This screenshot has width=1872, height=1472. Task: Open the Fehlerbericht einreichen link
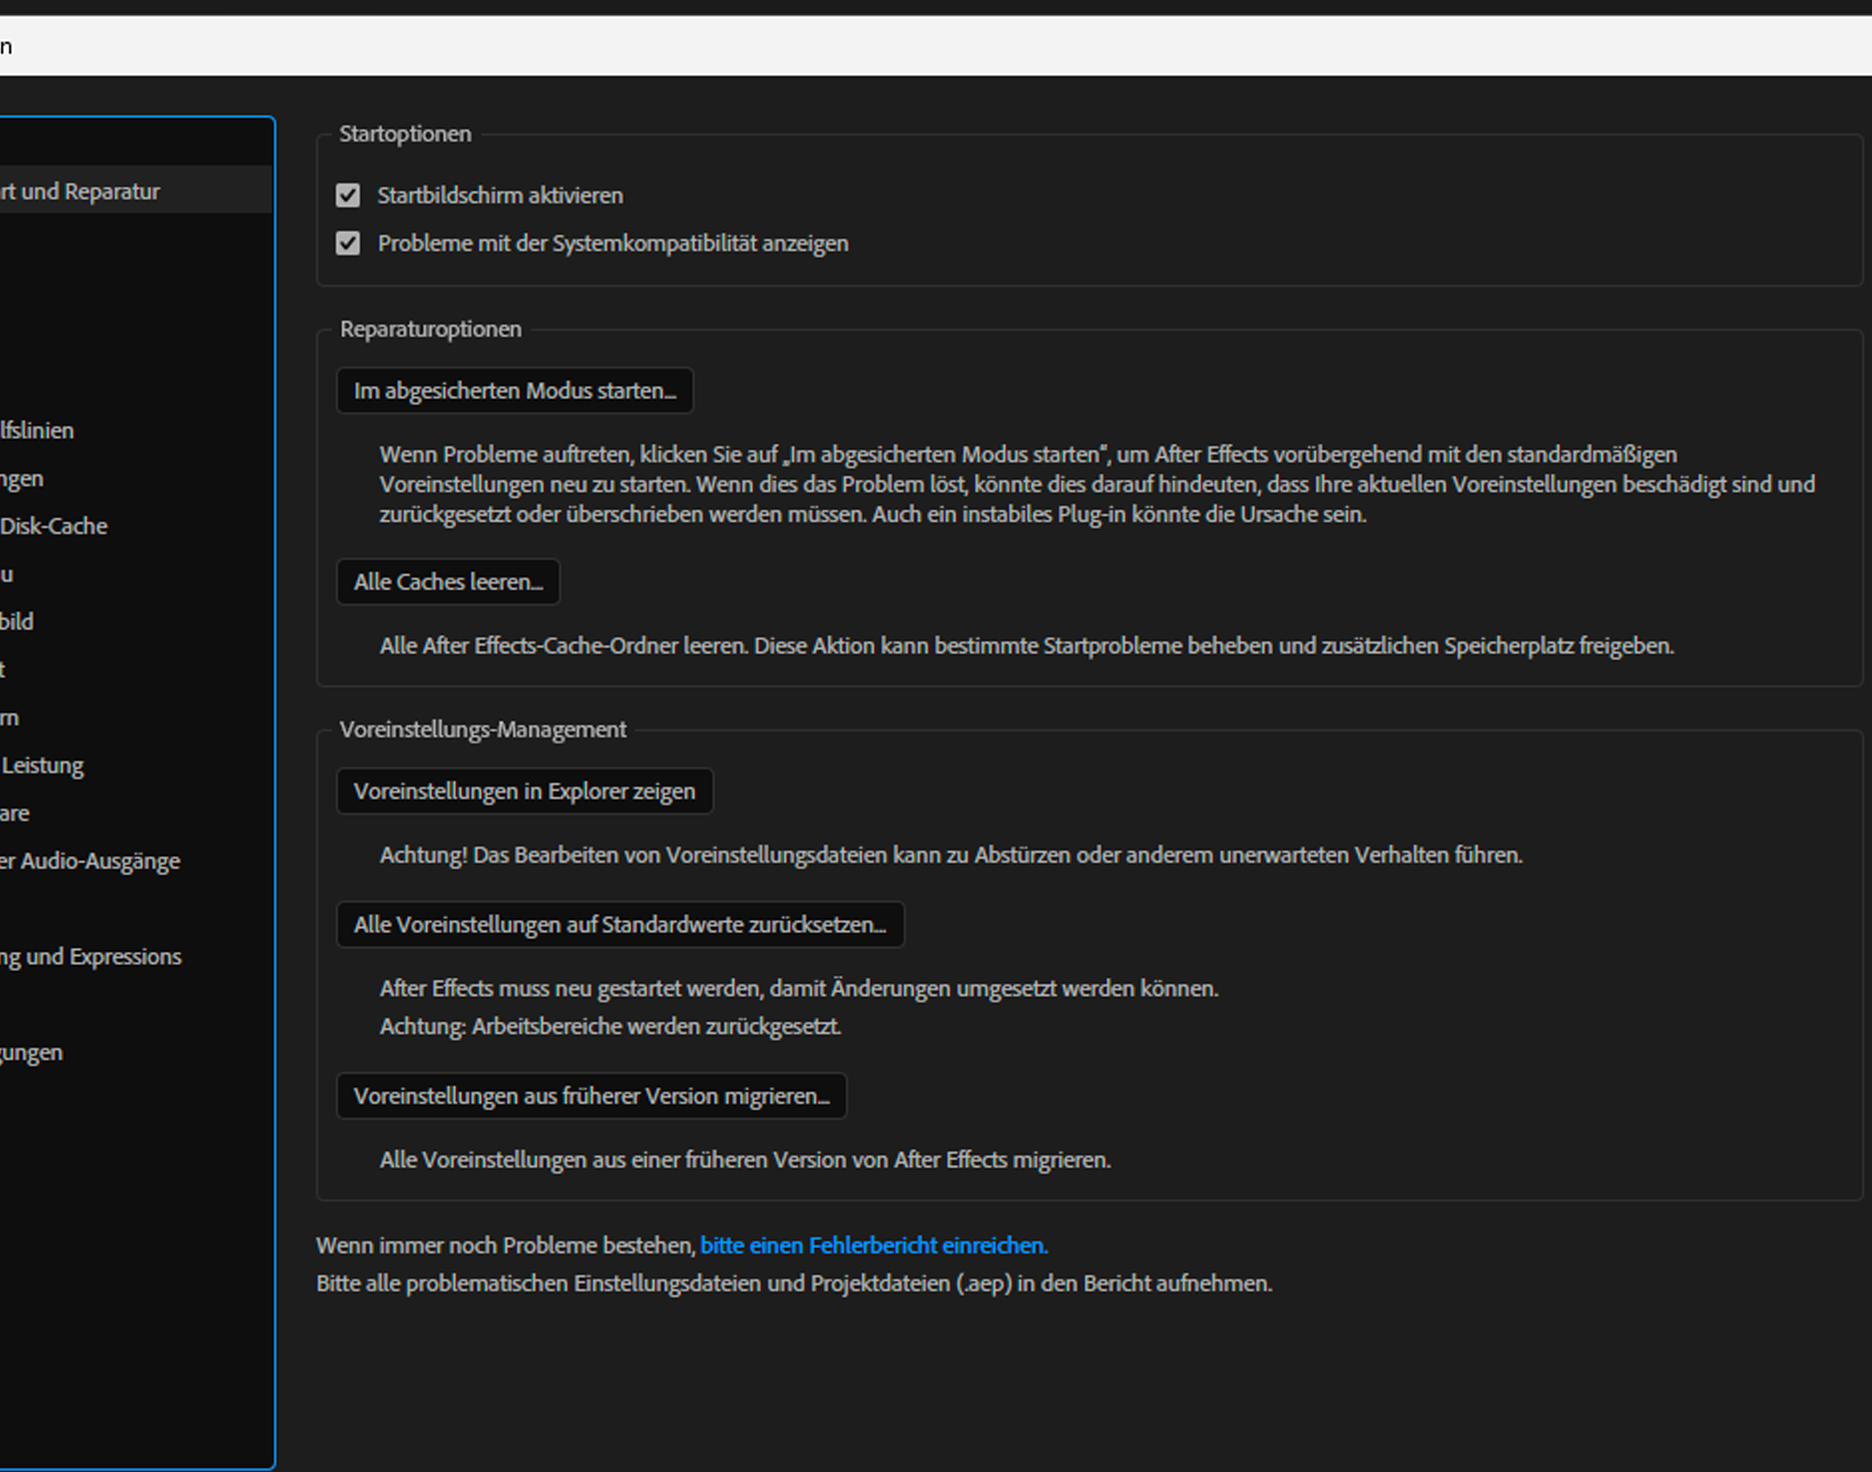pyautogui.click(x=873, y=1245)
